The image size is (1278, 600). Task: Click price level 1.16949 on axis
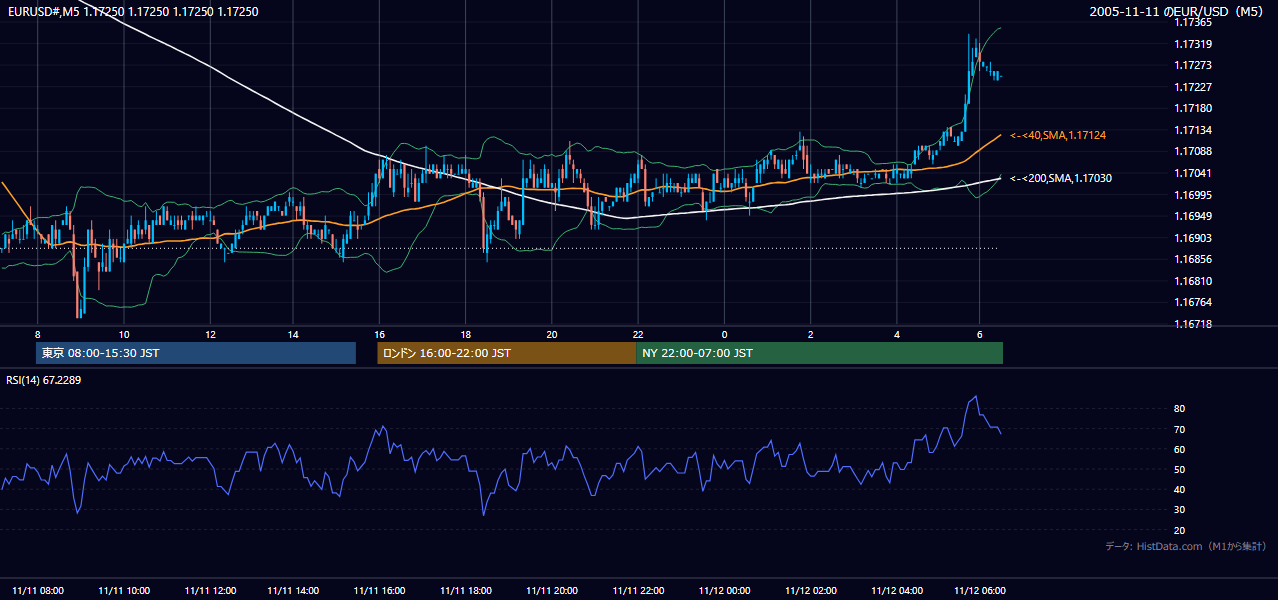1194,216
